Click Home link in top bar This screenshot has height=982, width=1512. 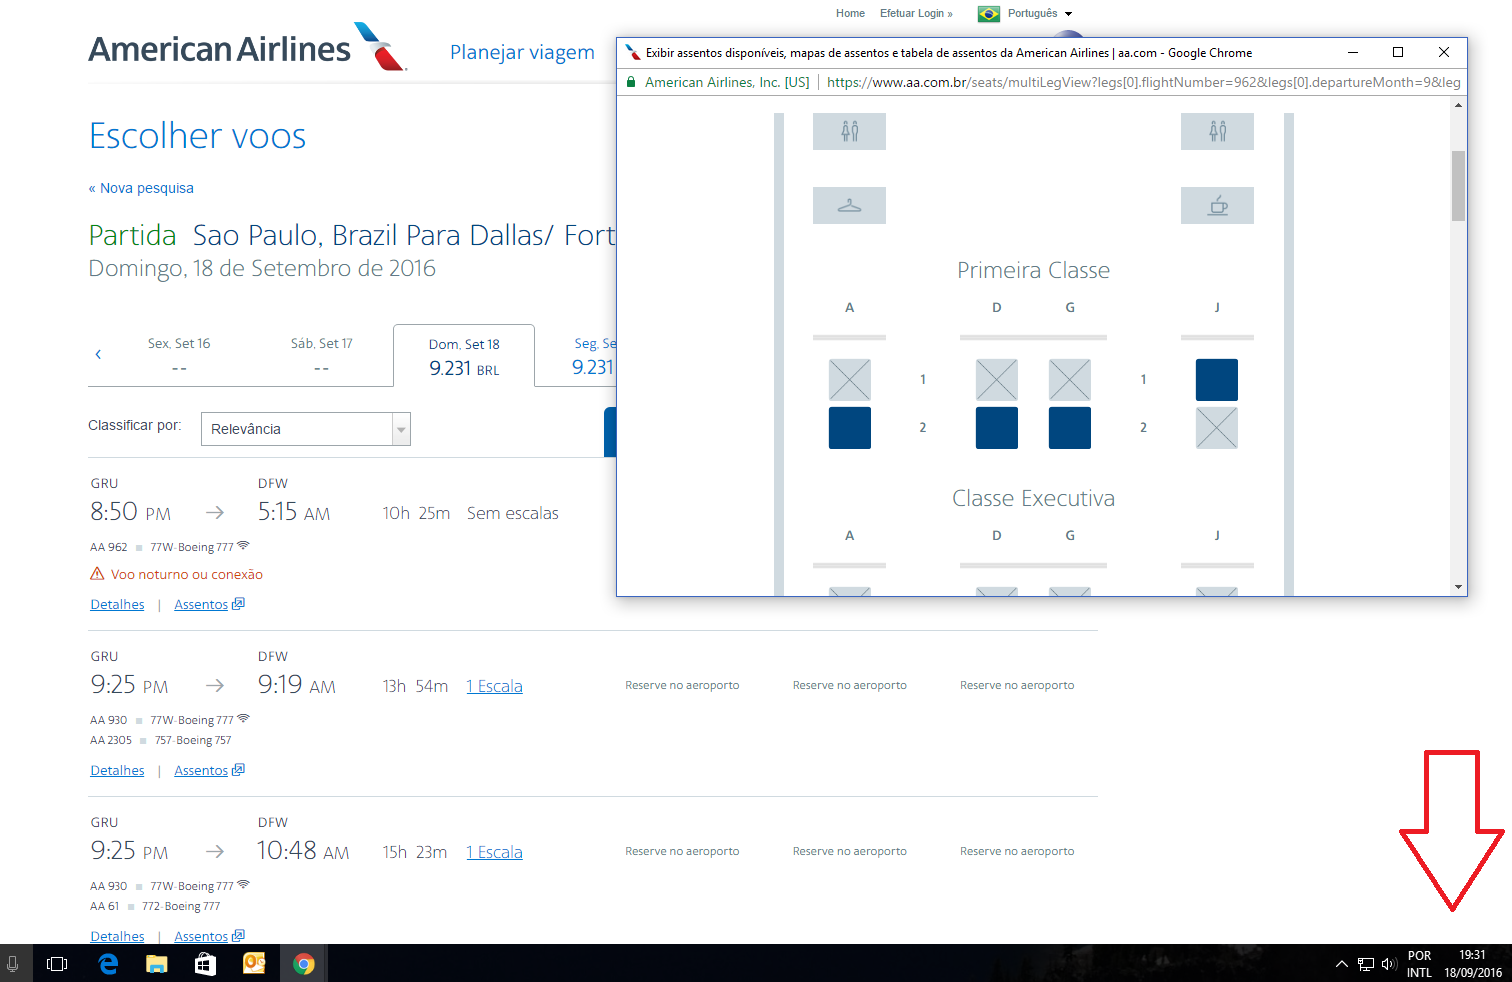850,13
